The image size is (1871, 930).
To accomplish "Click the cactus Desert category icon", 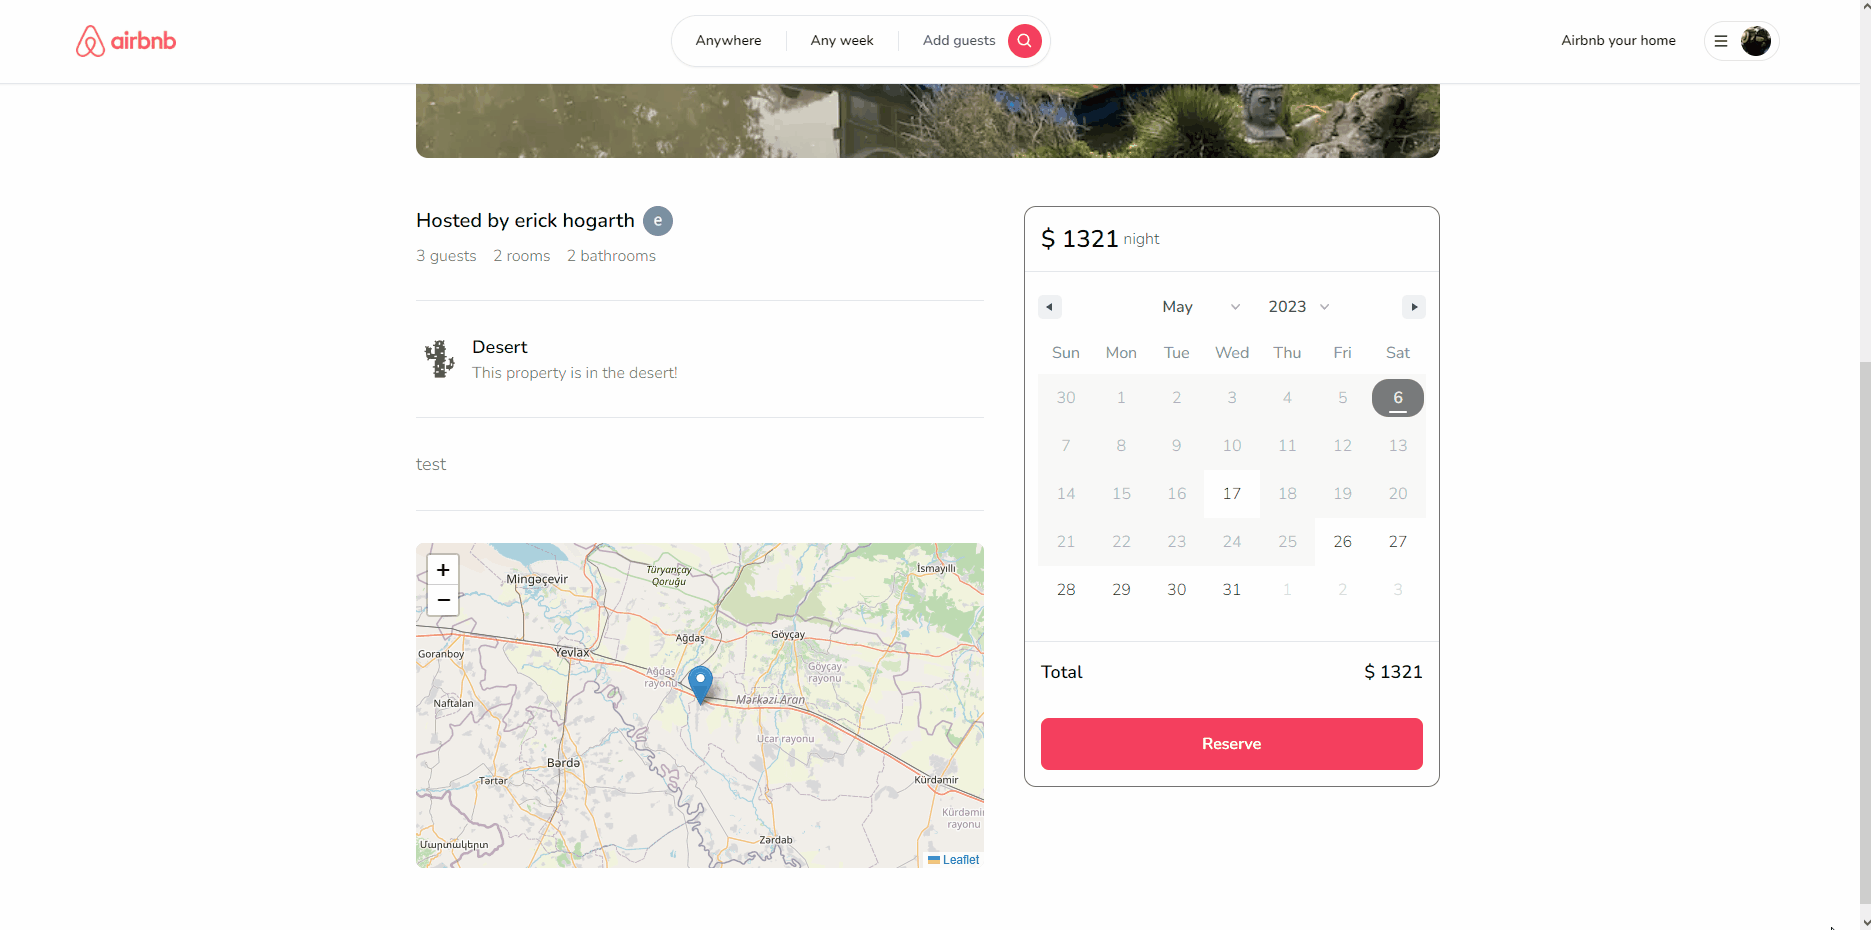I will (x=439, y=359).
